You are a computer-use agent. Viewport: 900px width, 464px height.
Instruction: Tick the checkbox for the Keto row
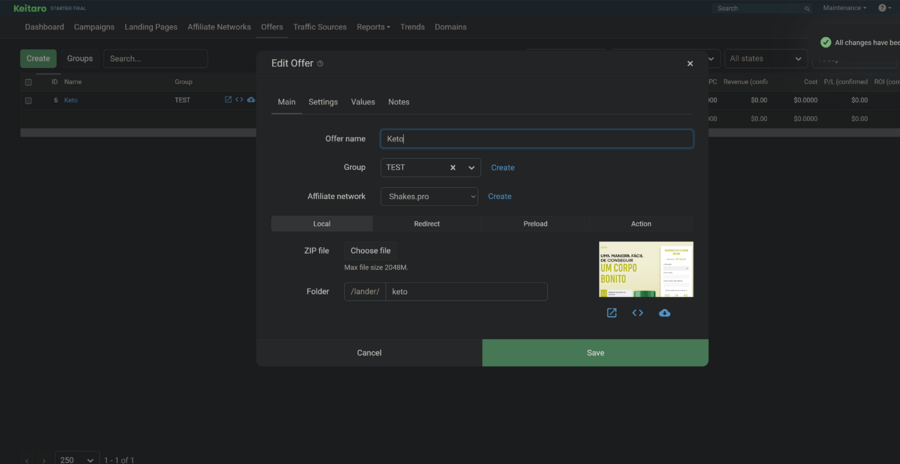tap(28, 100)
